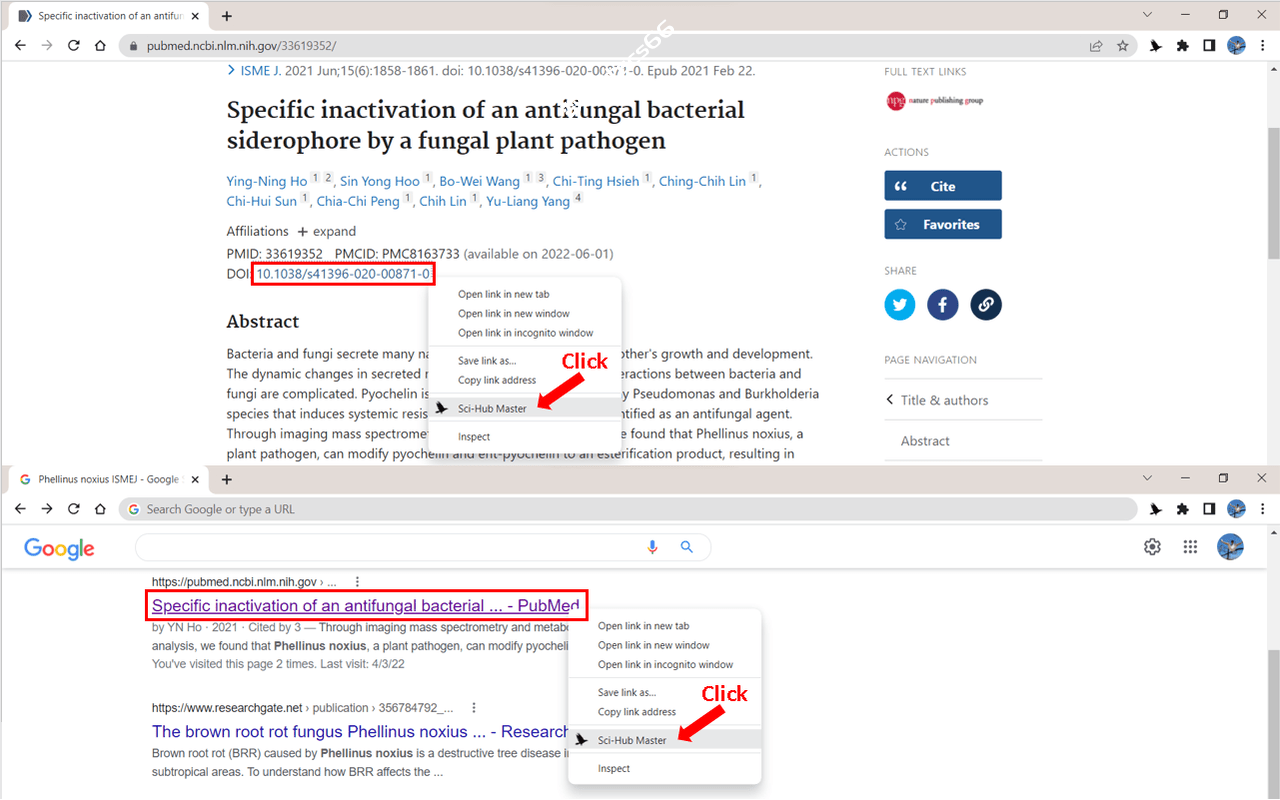This screenshot has height=800, width=1280.
Task: Click the Favorites button
Action: (x=943, y=224)
